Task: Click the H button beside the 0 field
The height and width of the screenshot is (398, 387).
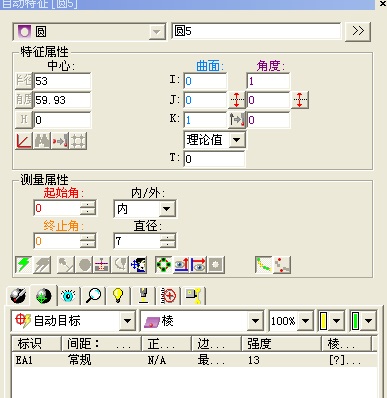Action: point(24,120)
